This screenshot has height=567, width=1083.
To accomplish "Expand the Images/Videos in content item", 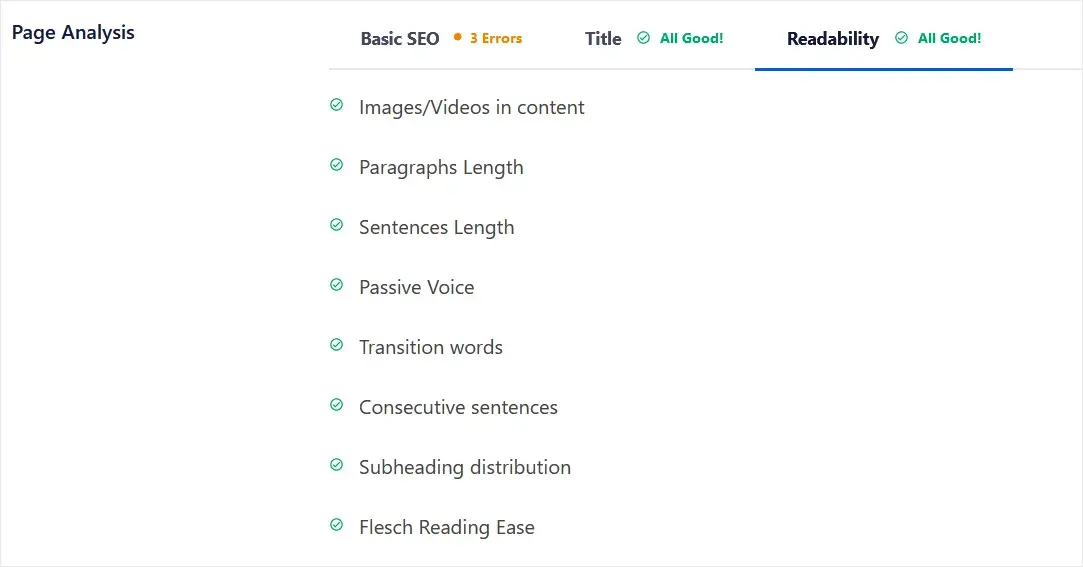I will (x=472, y=107).
